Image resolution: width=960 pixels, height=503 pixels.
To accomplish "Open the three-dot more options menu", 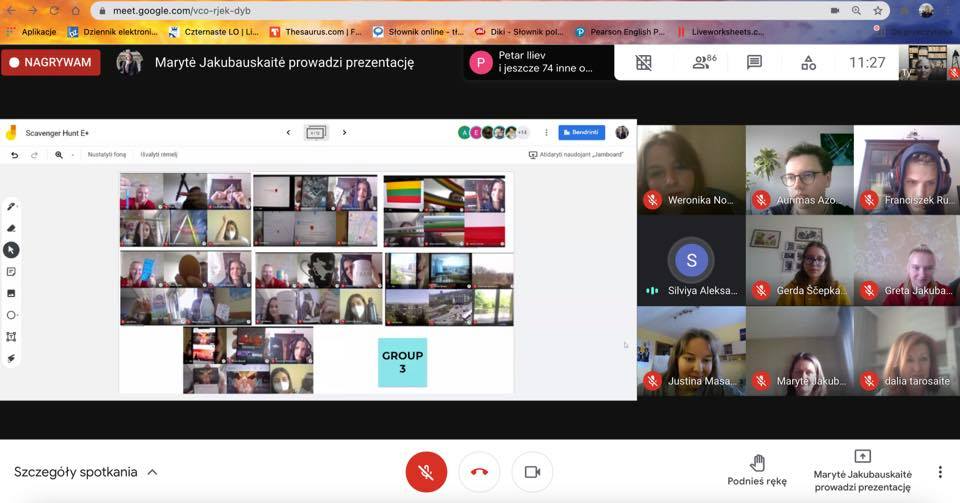I will click(939, 472).
